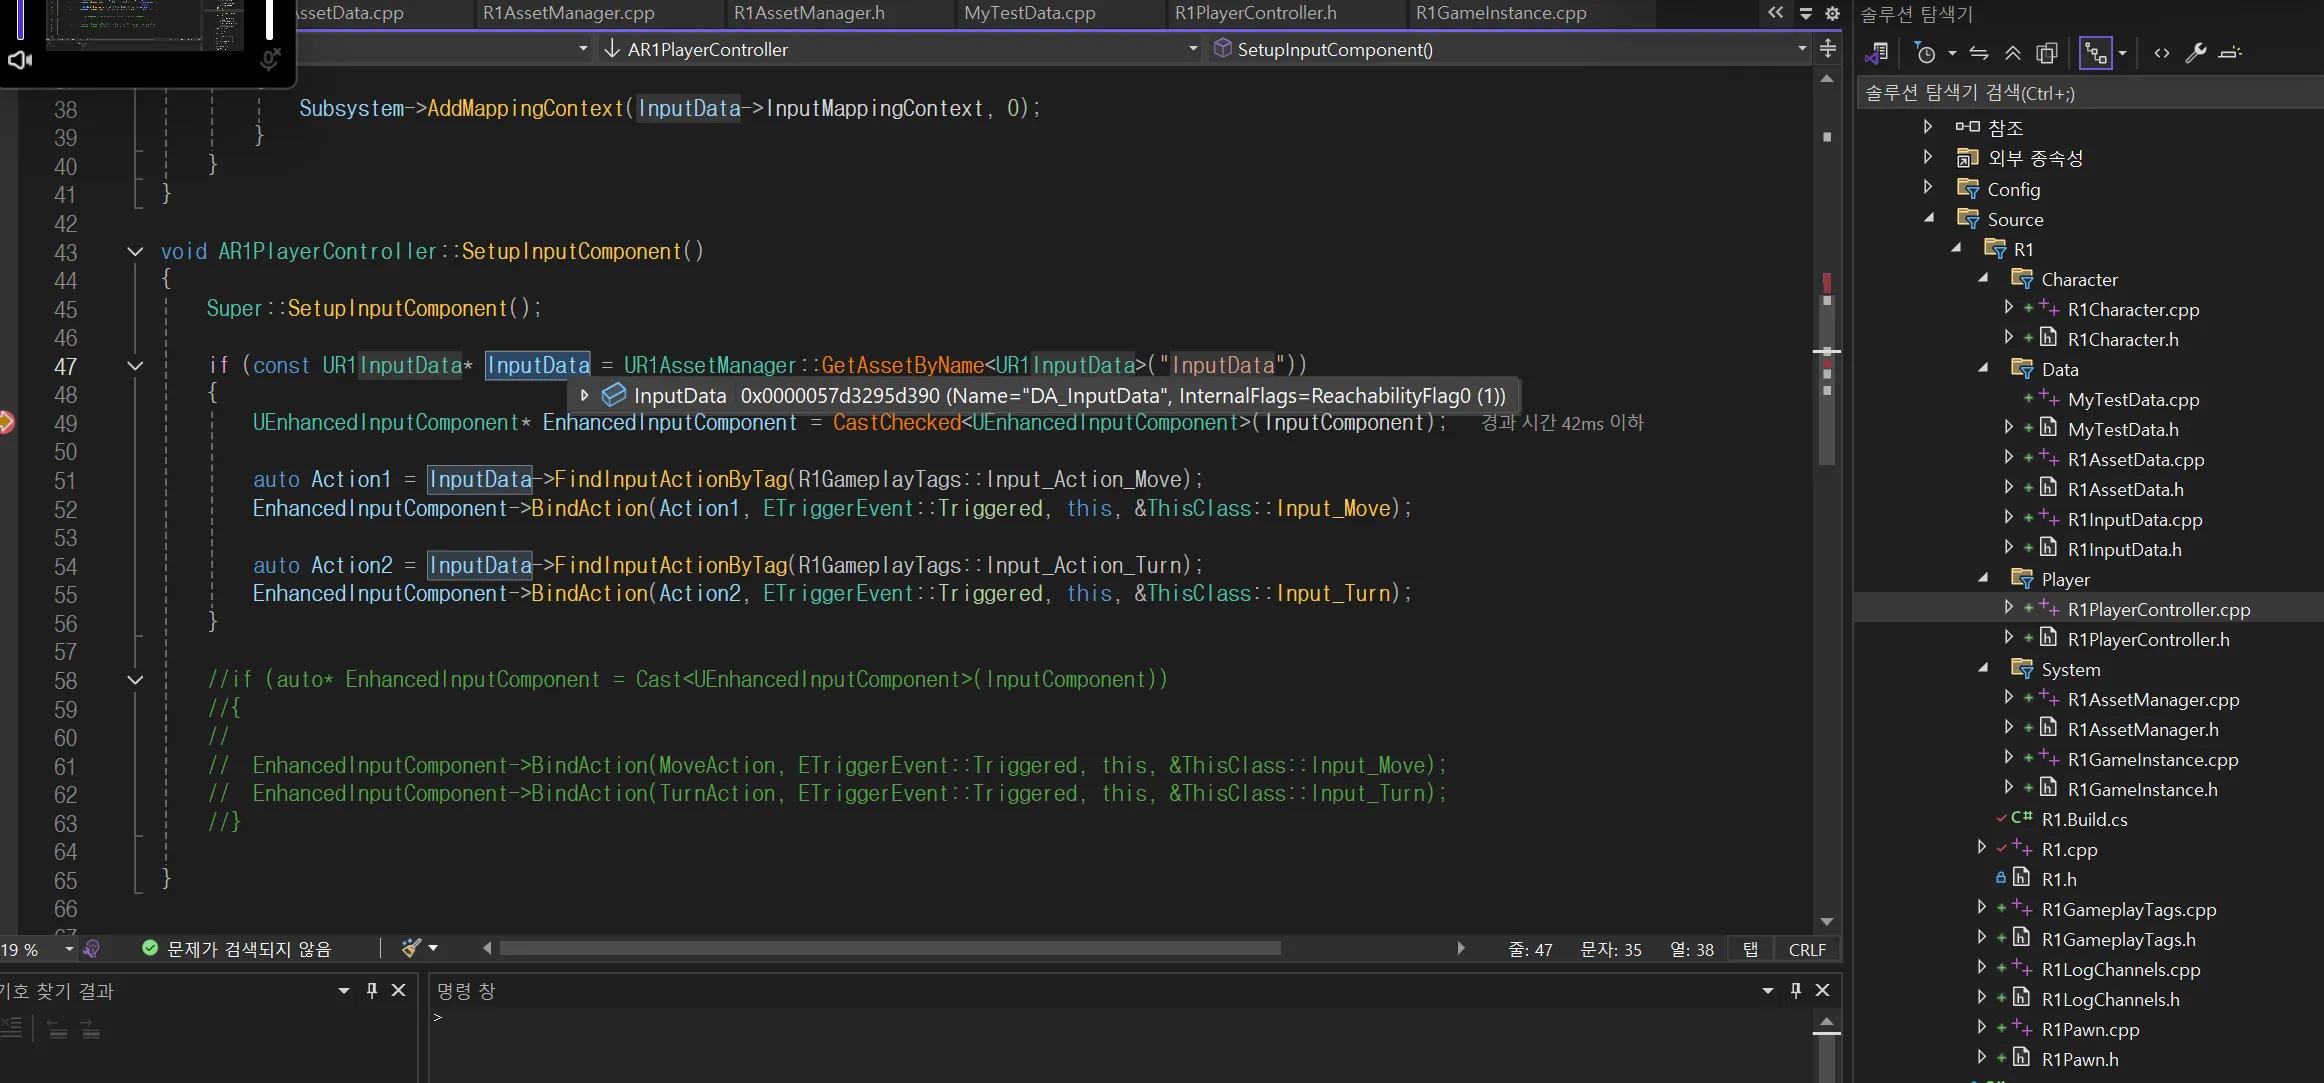Open the SetupInputComponent() member dropdown
The width and height of the screenshot is (2324, 1083).
coord(1802,48)
